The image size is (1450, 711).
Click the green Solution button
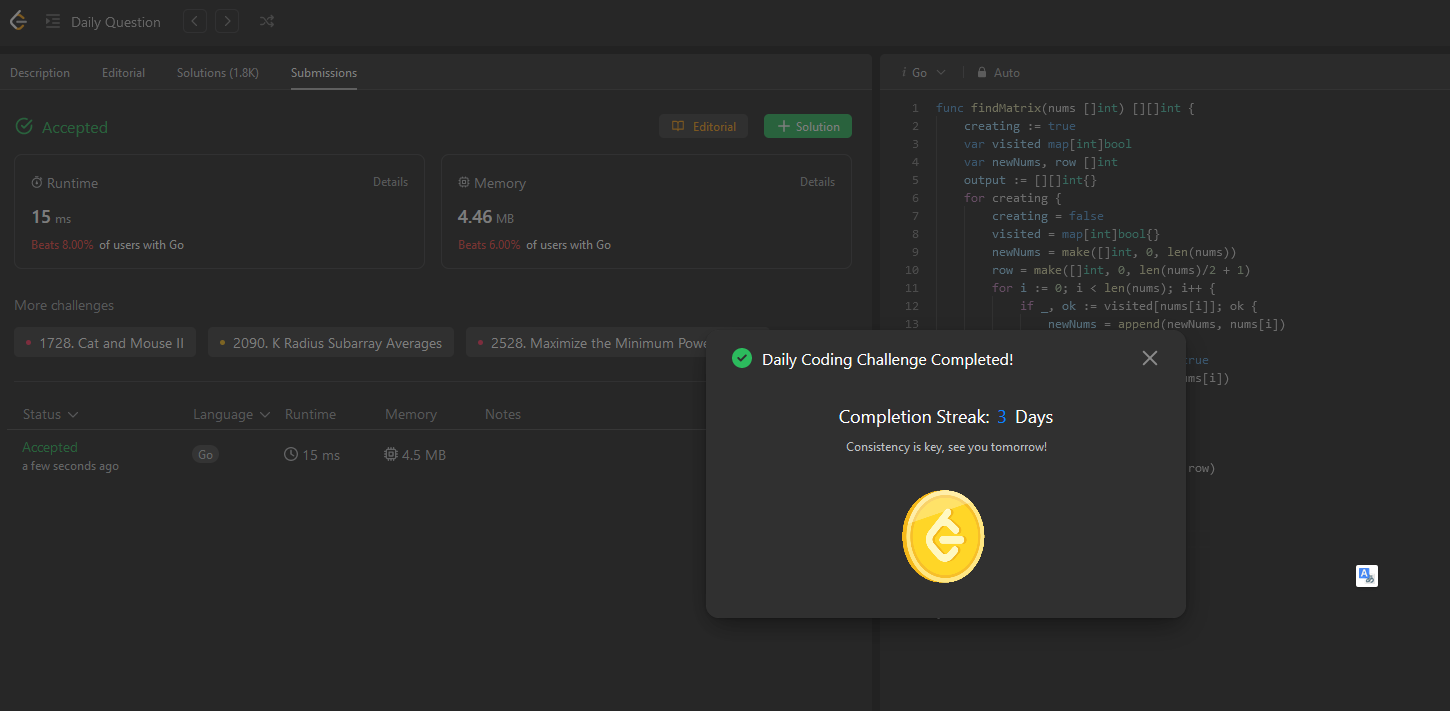[x=808, y=126]
